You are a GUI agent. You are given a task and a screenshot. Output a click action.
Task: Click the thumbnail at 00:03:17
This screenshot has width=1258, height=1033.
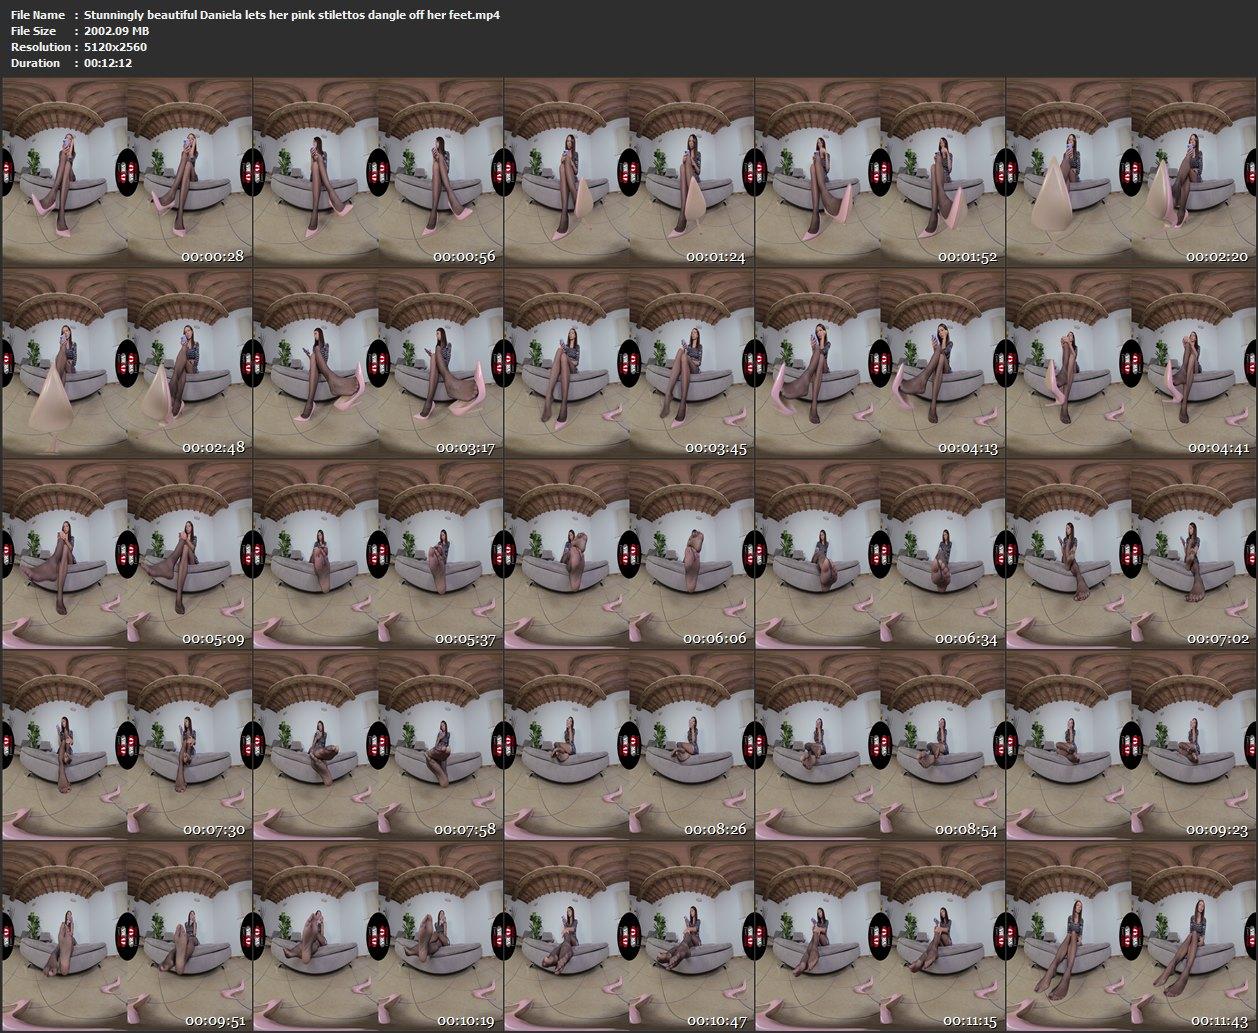click(378, 364)
